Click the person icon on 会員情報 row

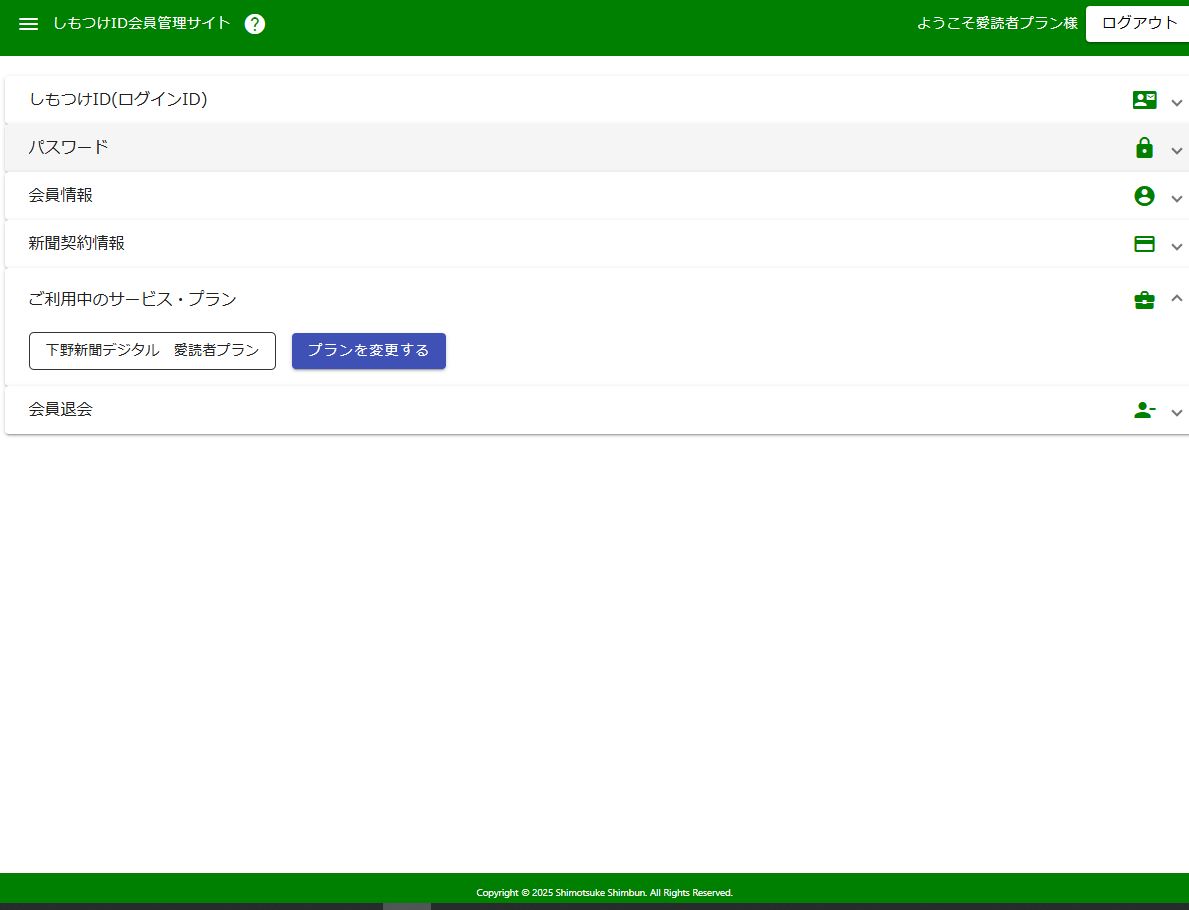1144,196
